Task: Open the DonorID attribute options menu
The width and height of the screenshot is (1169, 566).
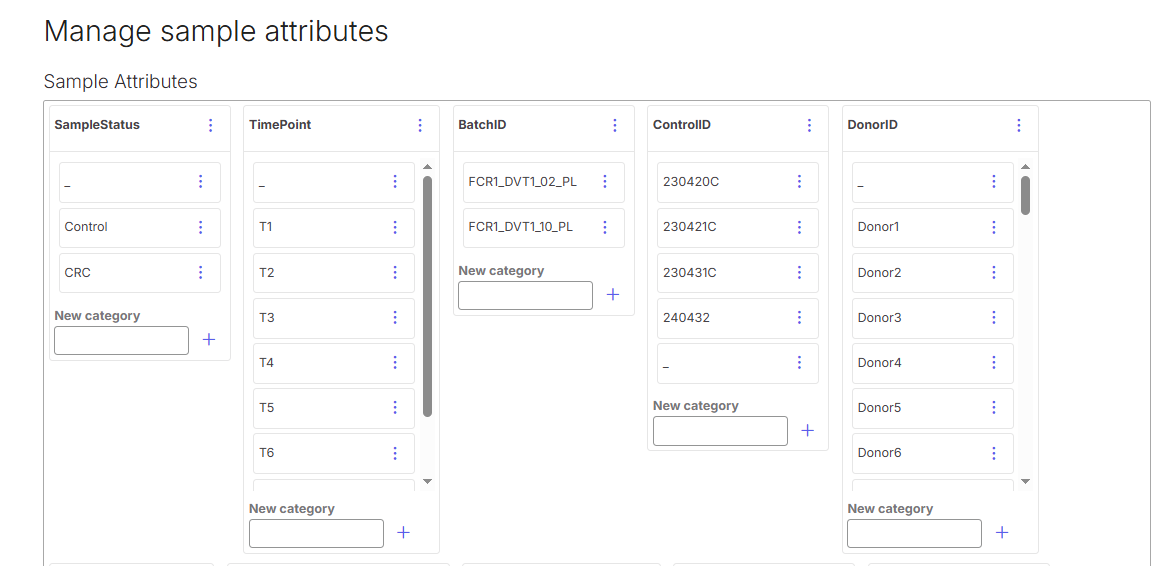Action: (1019, 125)
